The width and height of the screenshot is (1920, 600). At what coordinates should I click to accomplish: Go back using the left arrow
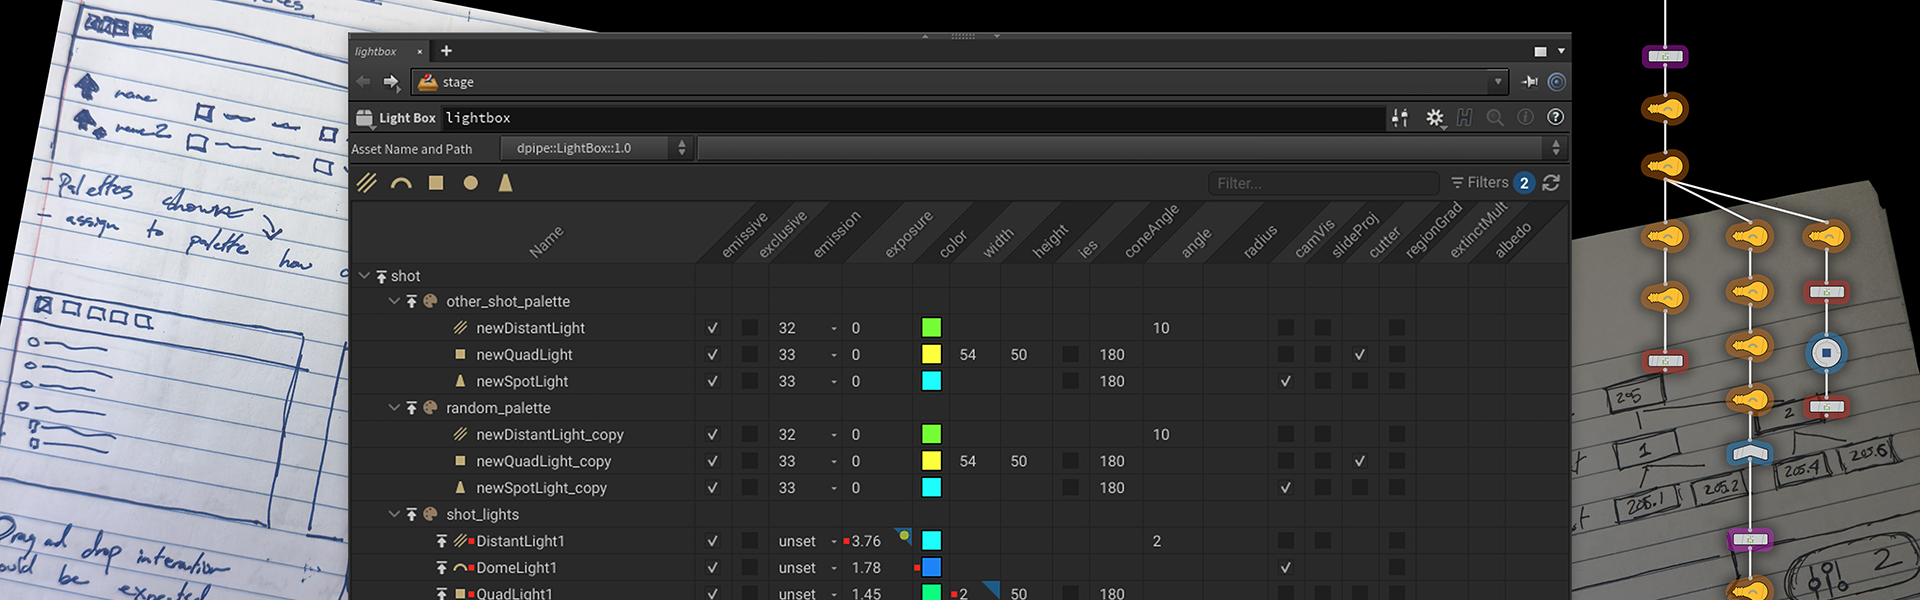[363, 82]
